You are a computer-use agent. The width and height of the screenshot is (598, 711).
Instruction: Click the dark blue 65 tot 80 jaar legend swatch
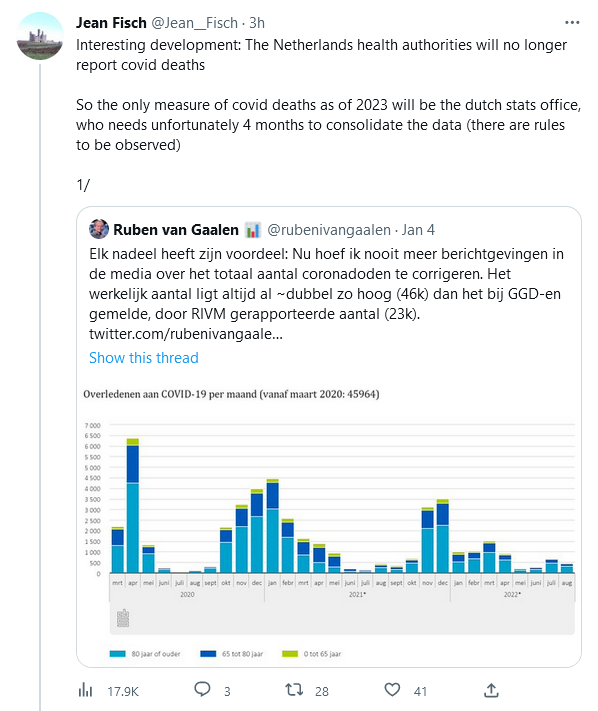click(208, 653)
